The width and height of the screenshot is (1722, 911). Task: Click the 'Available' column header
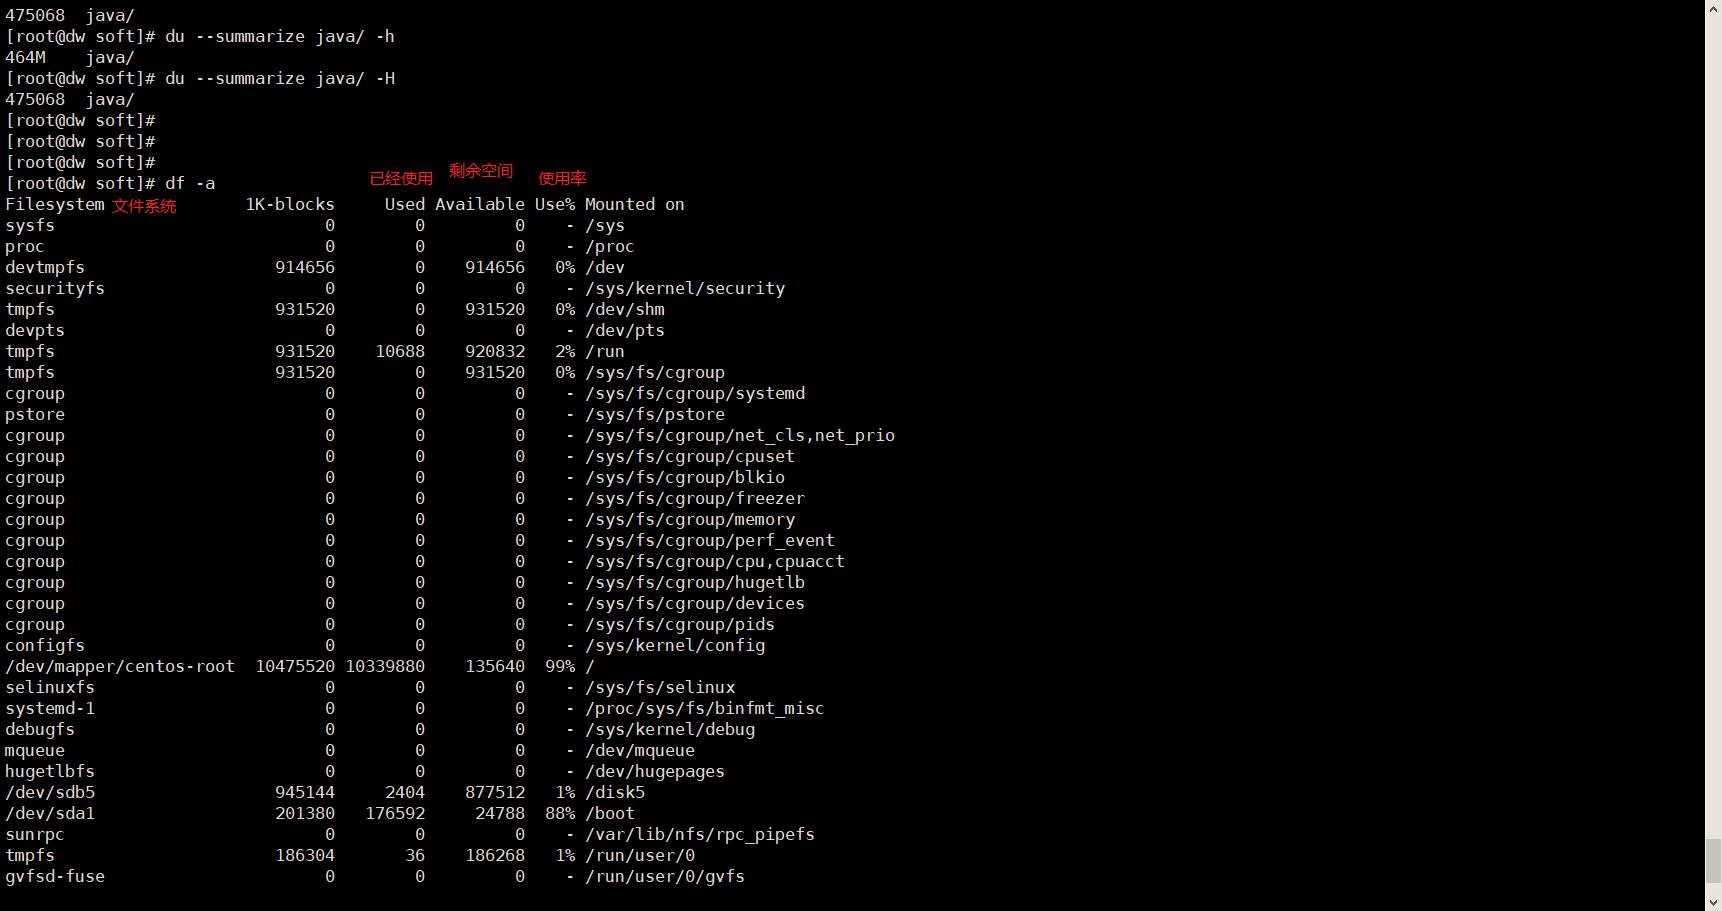click(x=480, y=204)
